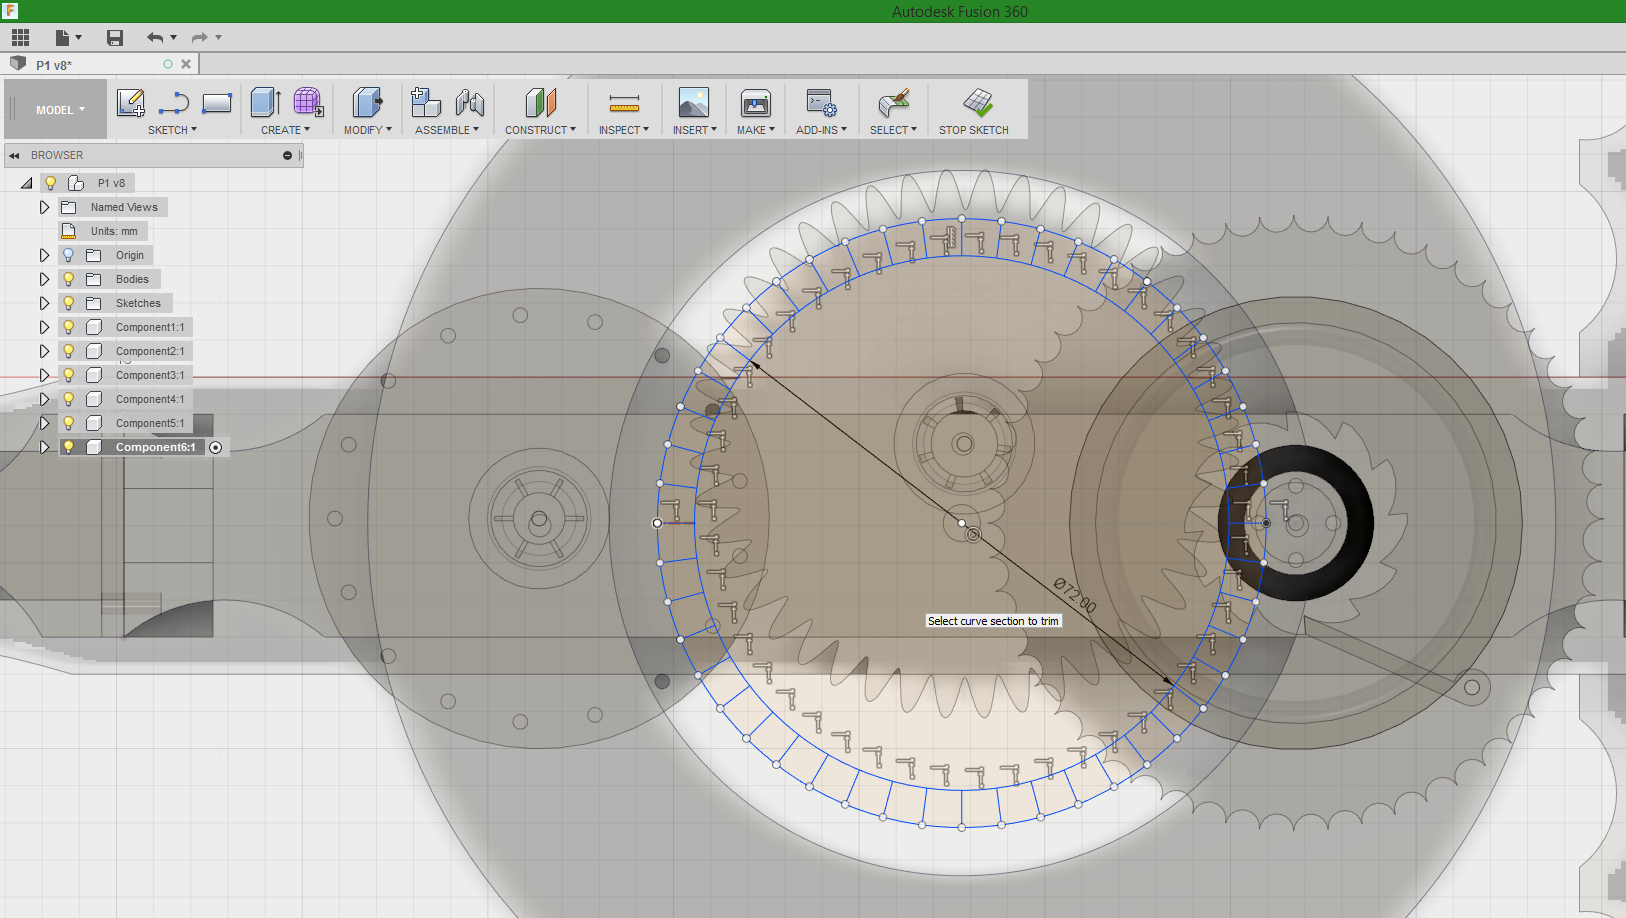Select the New Component icon
The width and height of the screenshot is (1626, 918).
pyautogui.click(x=426, y=102)
